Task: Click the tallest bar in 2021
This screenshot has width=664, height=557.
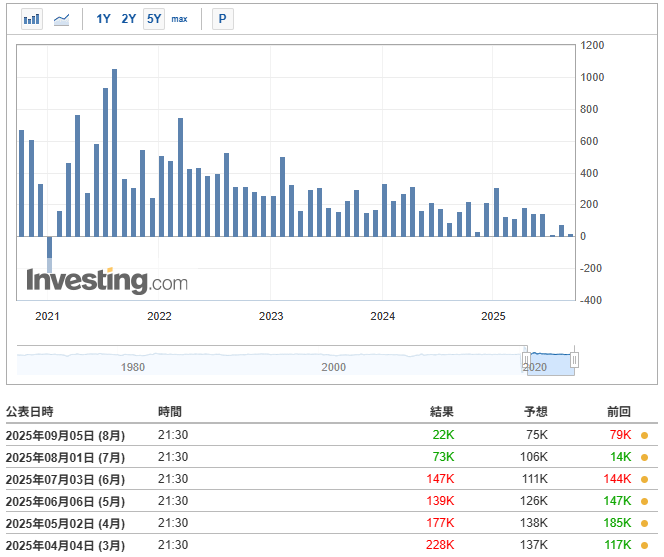Action: point(114,152)
